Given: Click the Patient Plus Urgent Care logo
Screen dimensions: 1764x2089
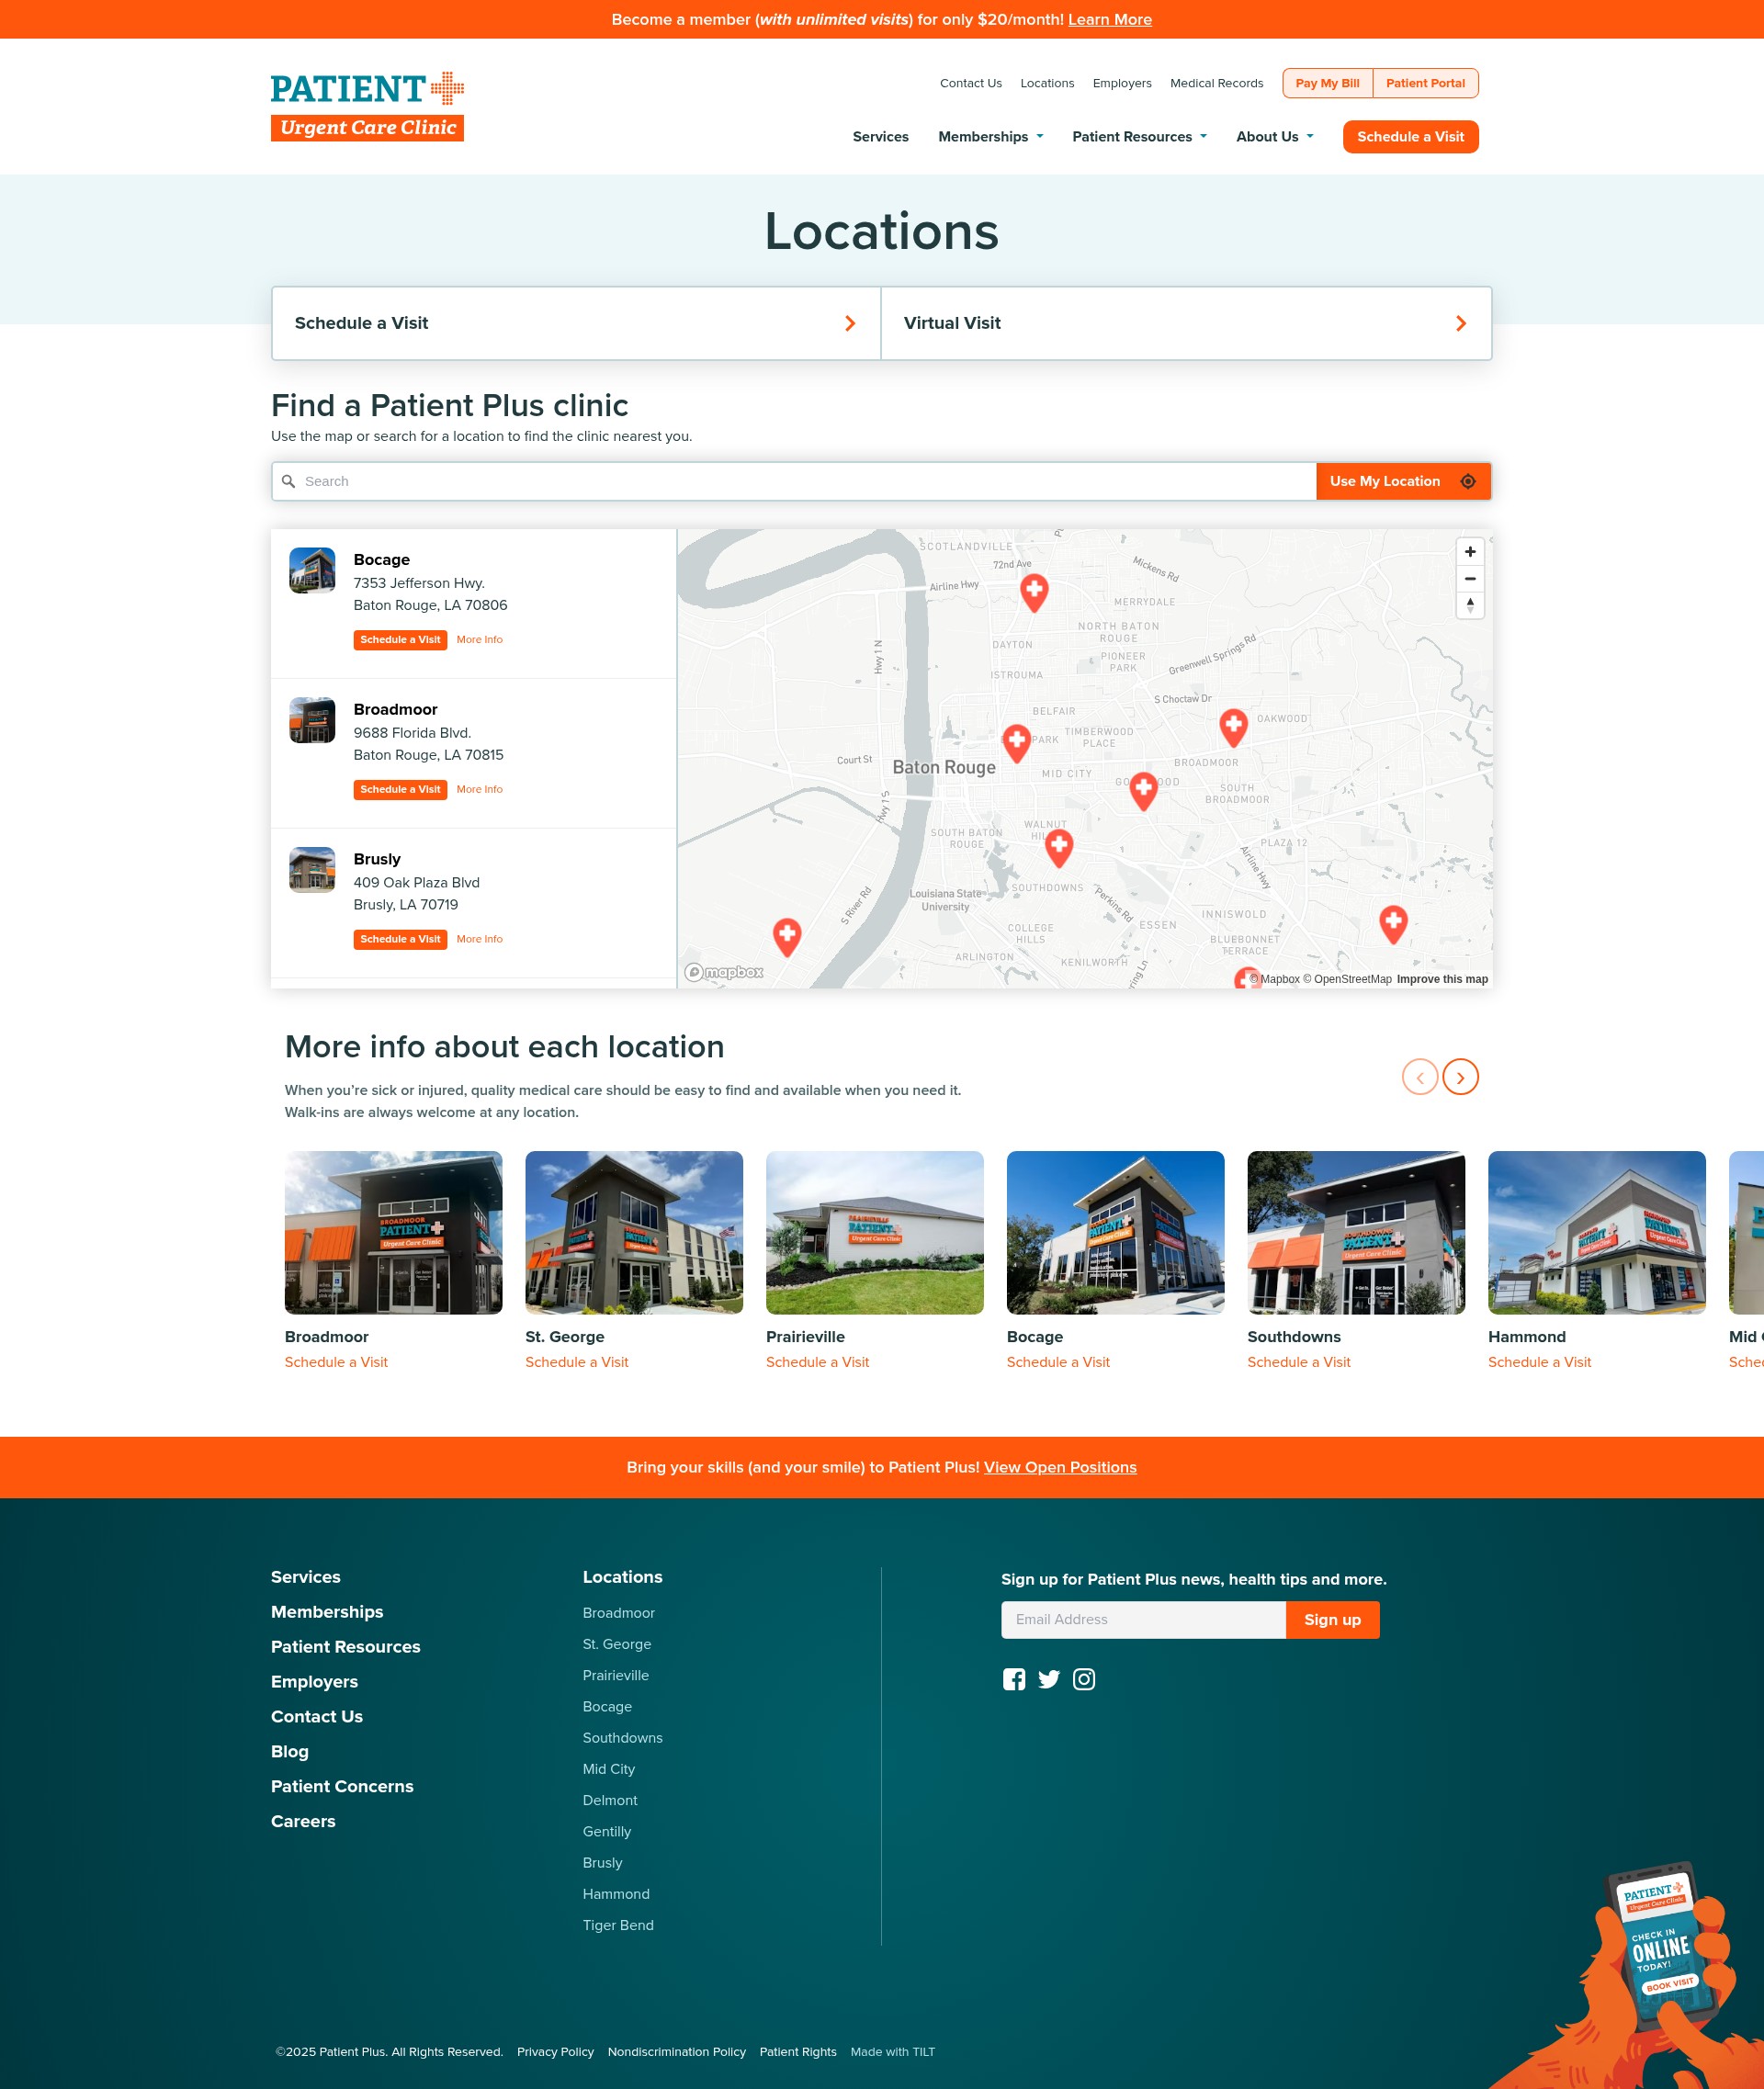Looking at the screenshot, I should tap(367, 106).
